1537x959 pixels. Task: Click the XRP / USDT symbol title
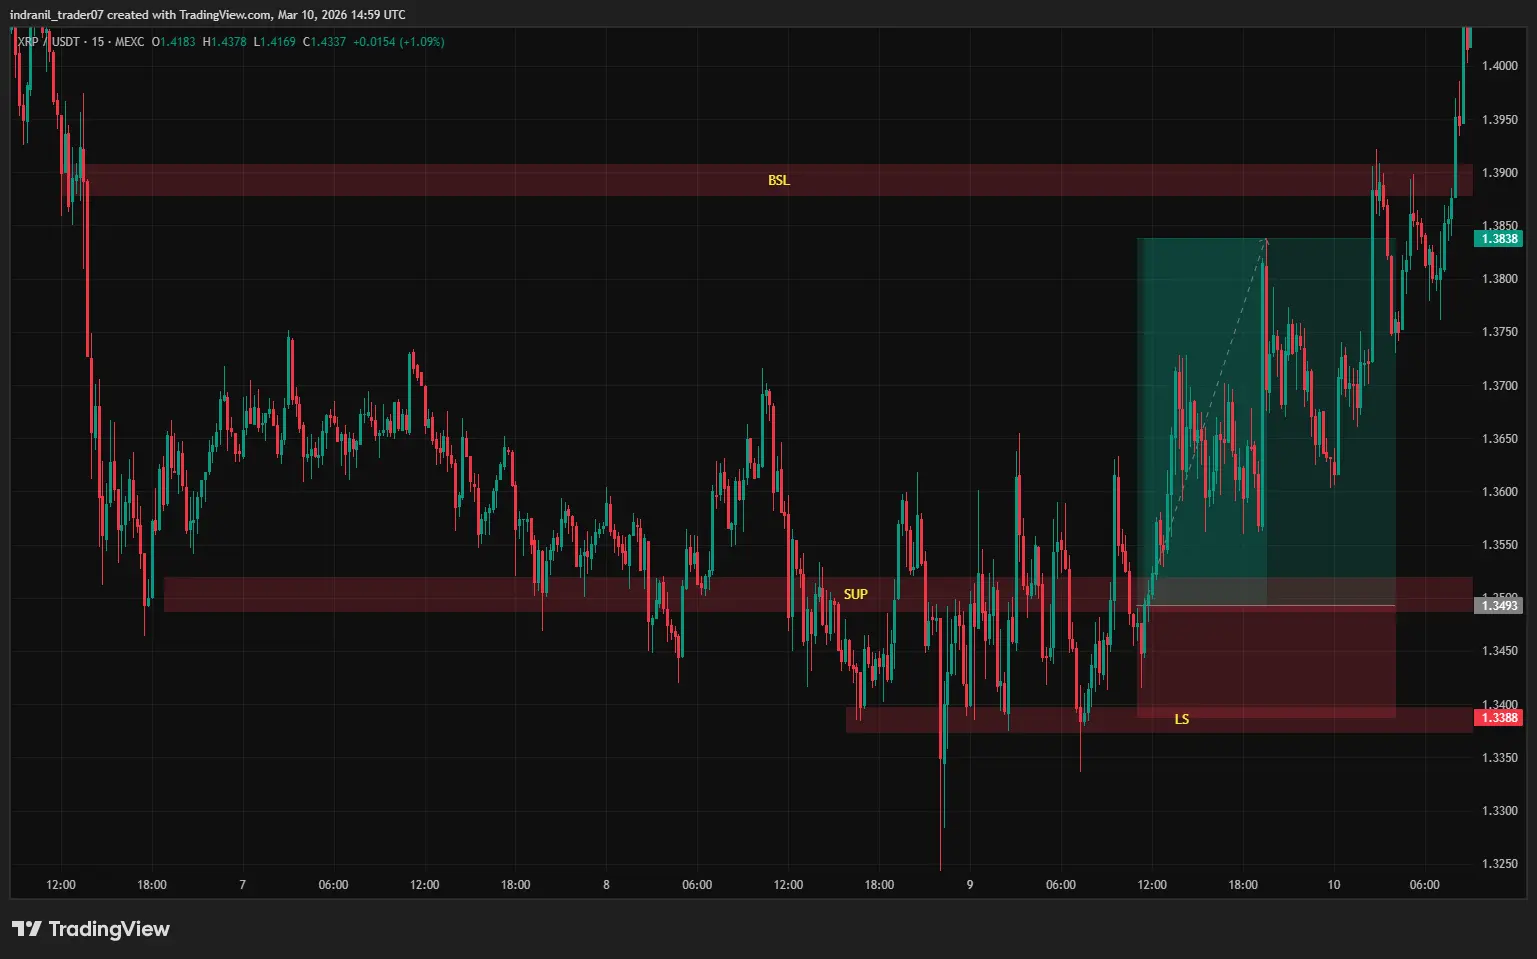tap(49, 42)
